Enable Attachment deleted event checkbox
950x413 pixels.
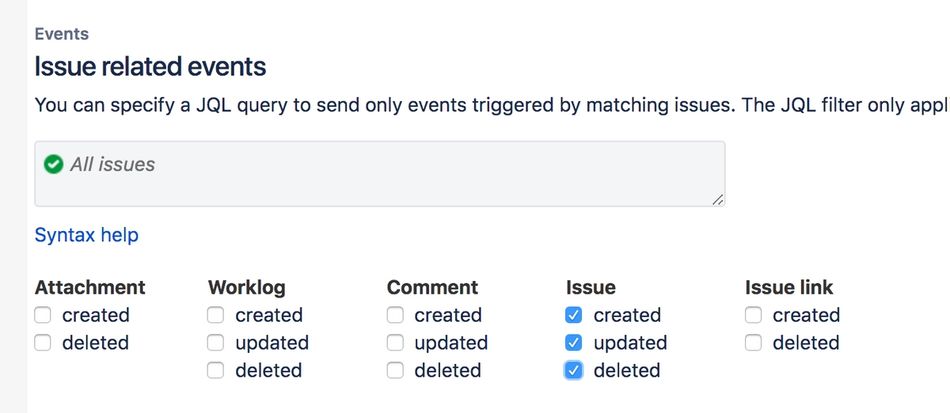(x=42, y=343)
